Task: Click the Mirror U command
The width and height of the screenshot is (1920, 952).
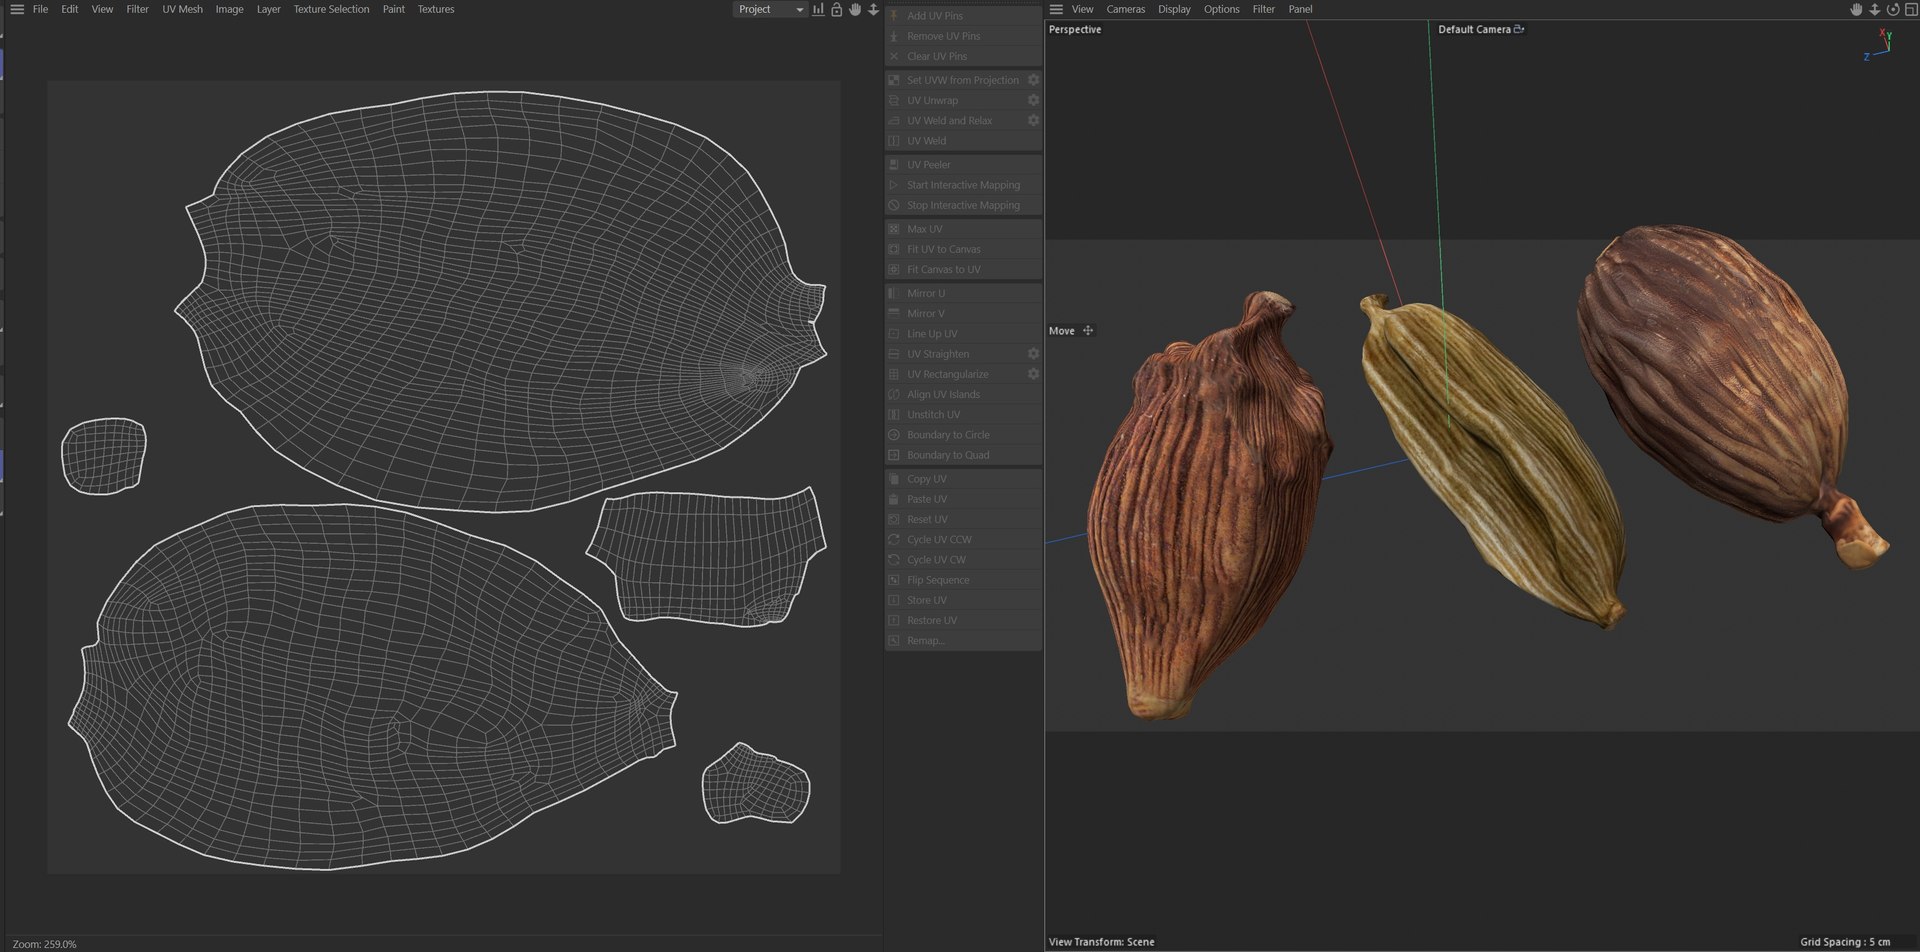Action: coord(964,293)
